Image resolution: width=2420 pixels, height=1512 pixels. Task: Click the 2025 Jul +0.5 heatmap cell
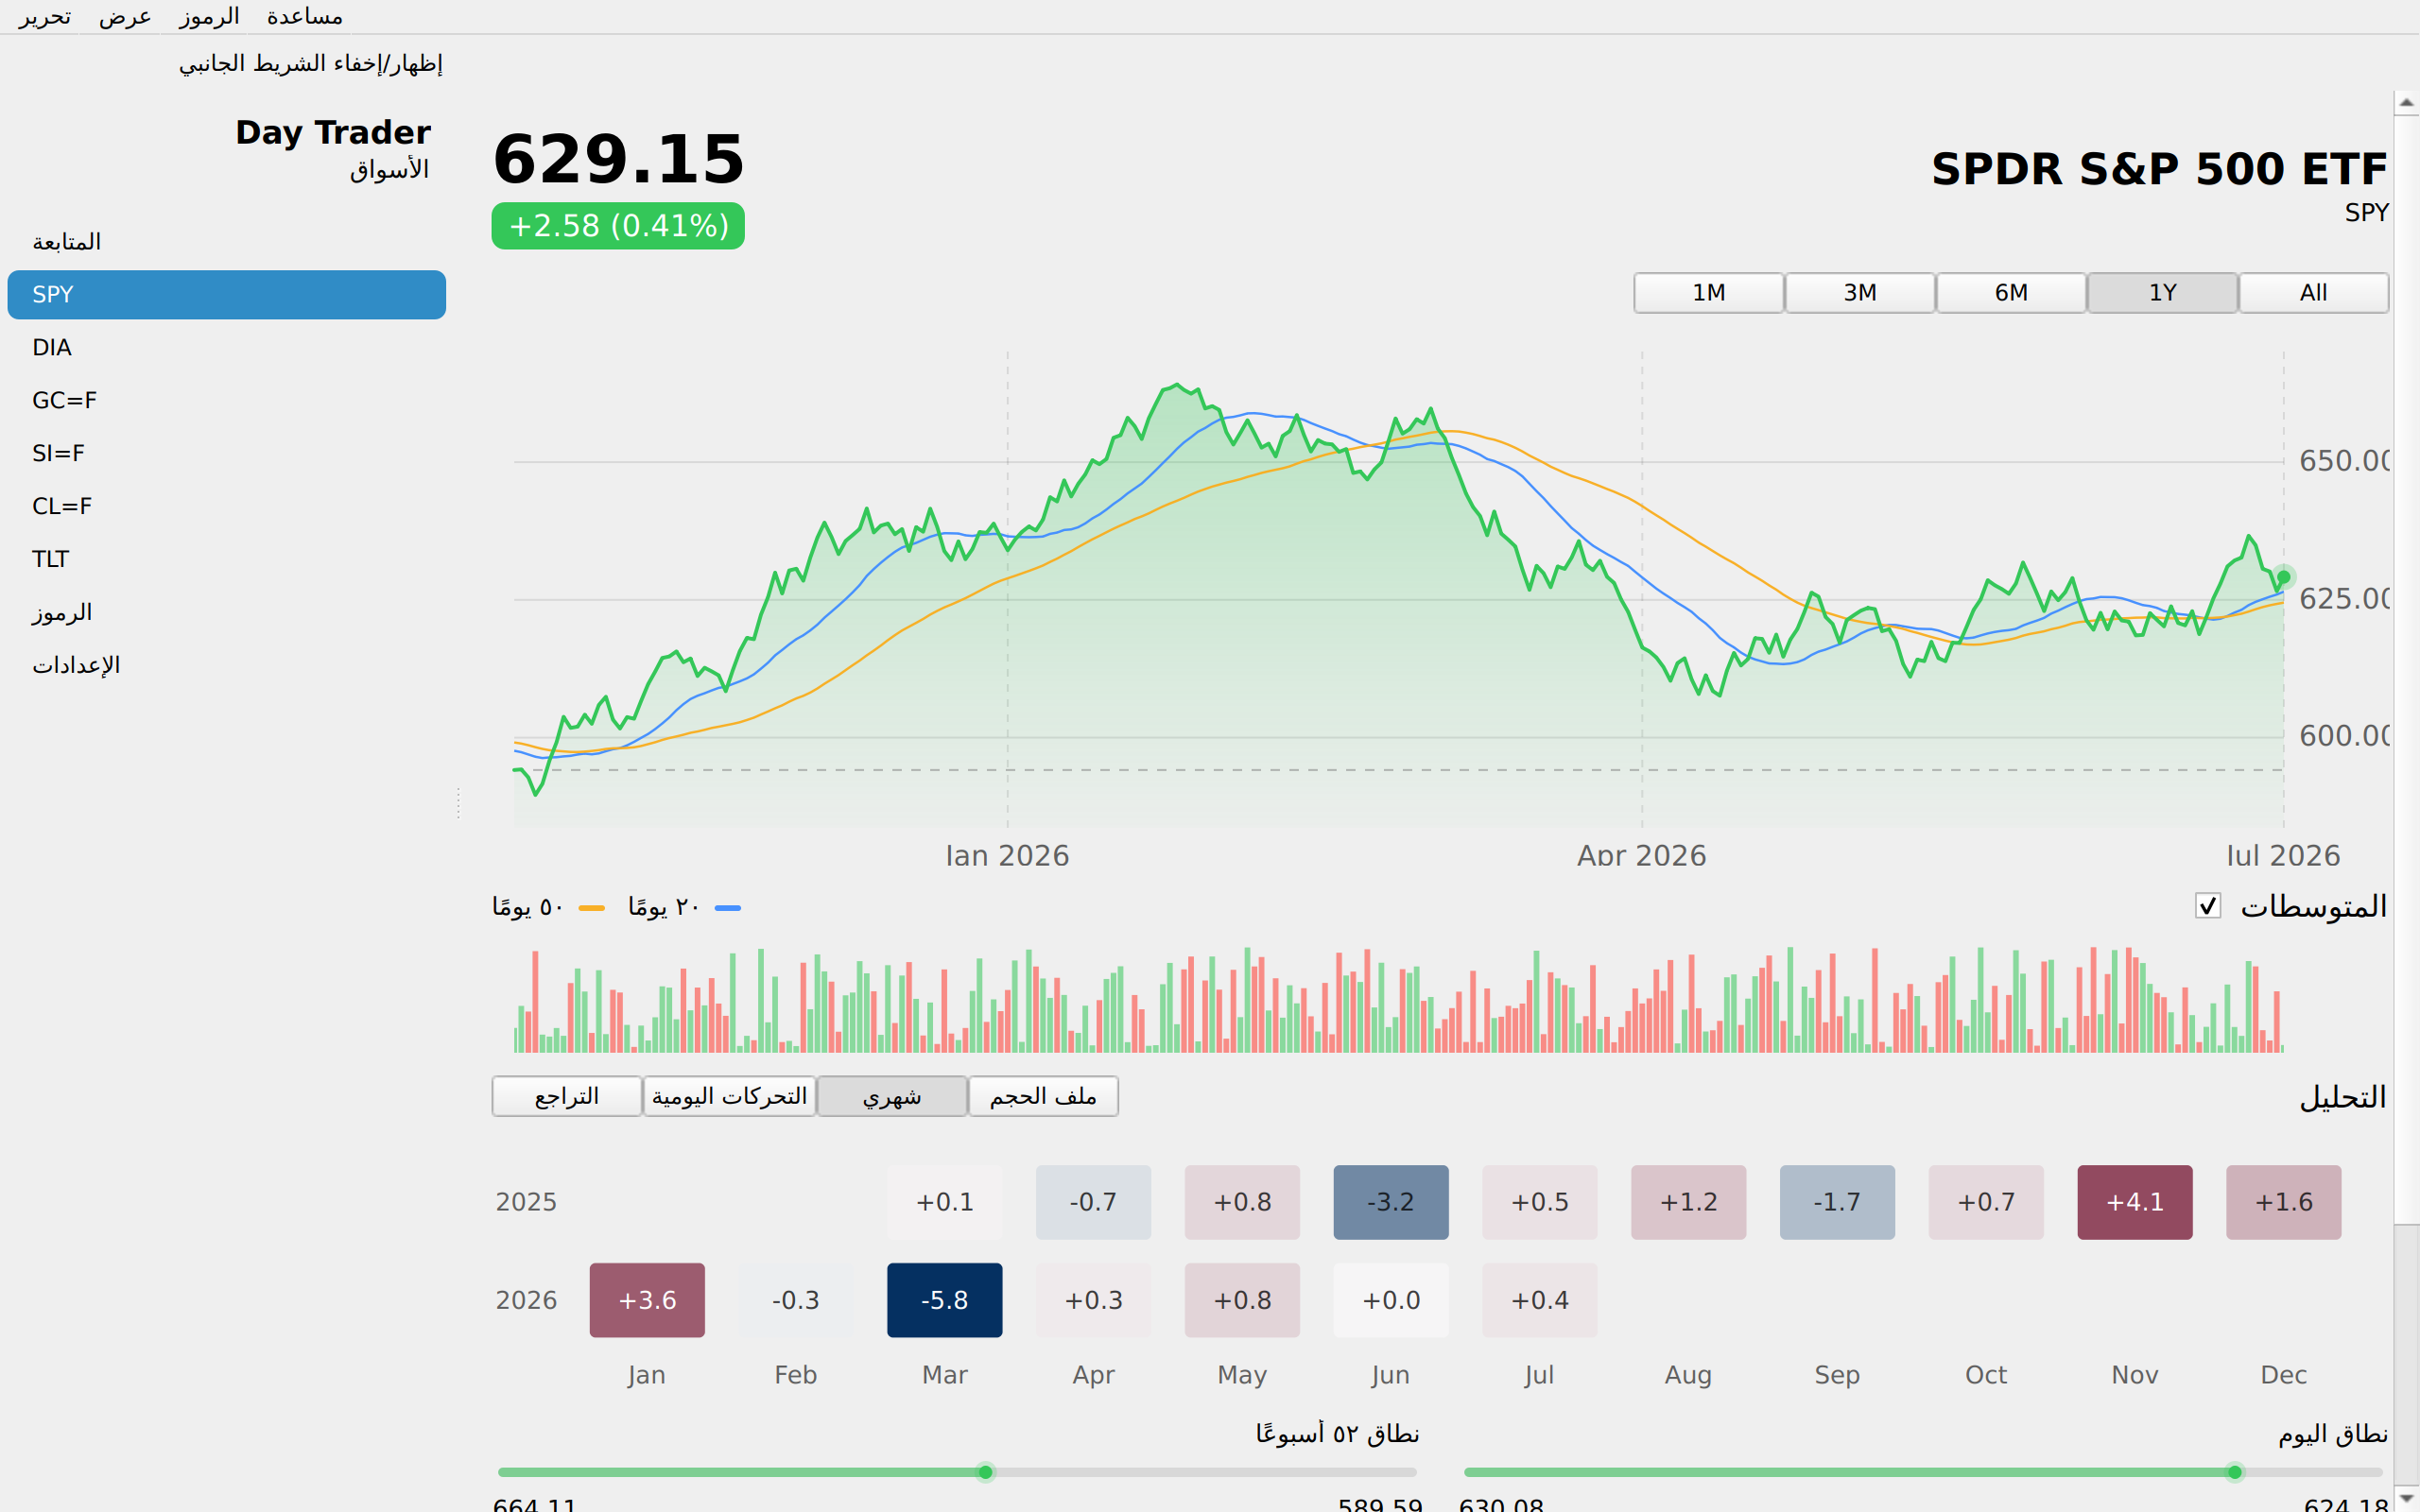(x=1540, y=1202)
